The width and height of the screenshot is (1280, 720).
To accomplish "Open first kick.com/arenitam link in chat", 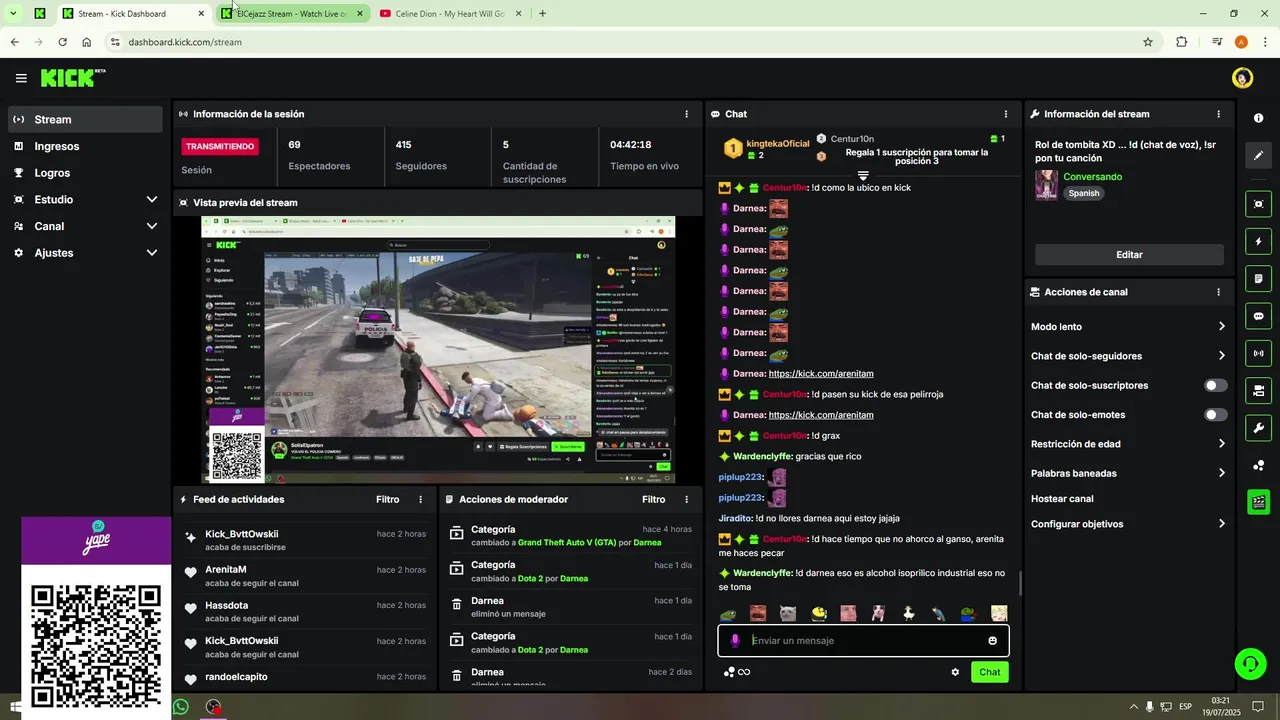I will pos(821,374).
